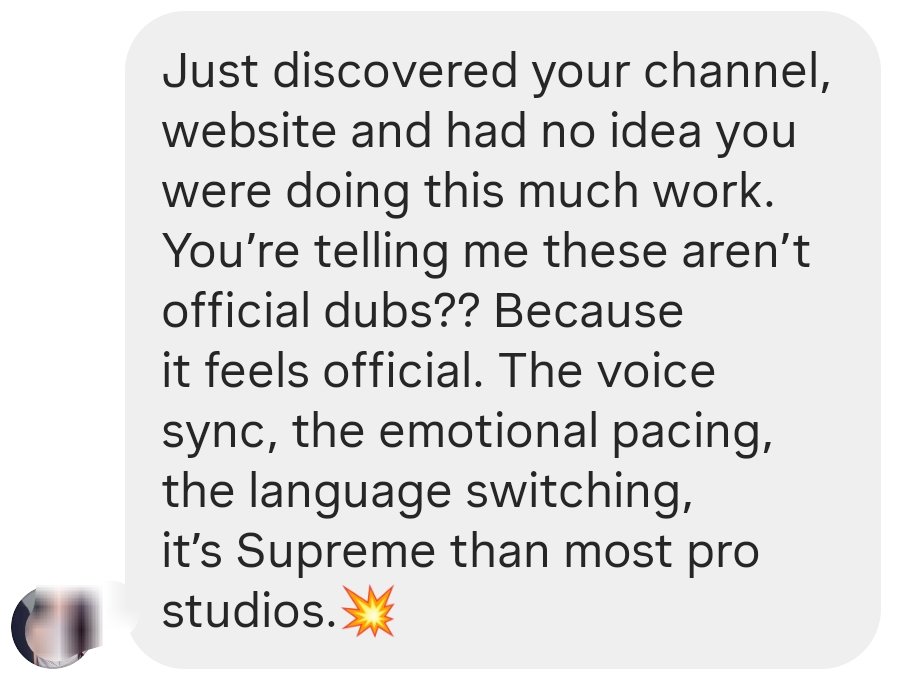
Task: Click the phrase "emotional pacing,"
Action: point(575,432)
